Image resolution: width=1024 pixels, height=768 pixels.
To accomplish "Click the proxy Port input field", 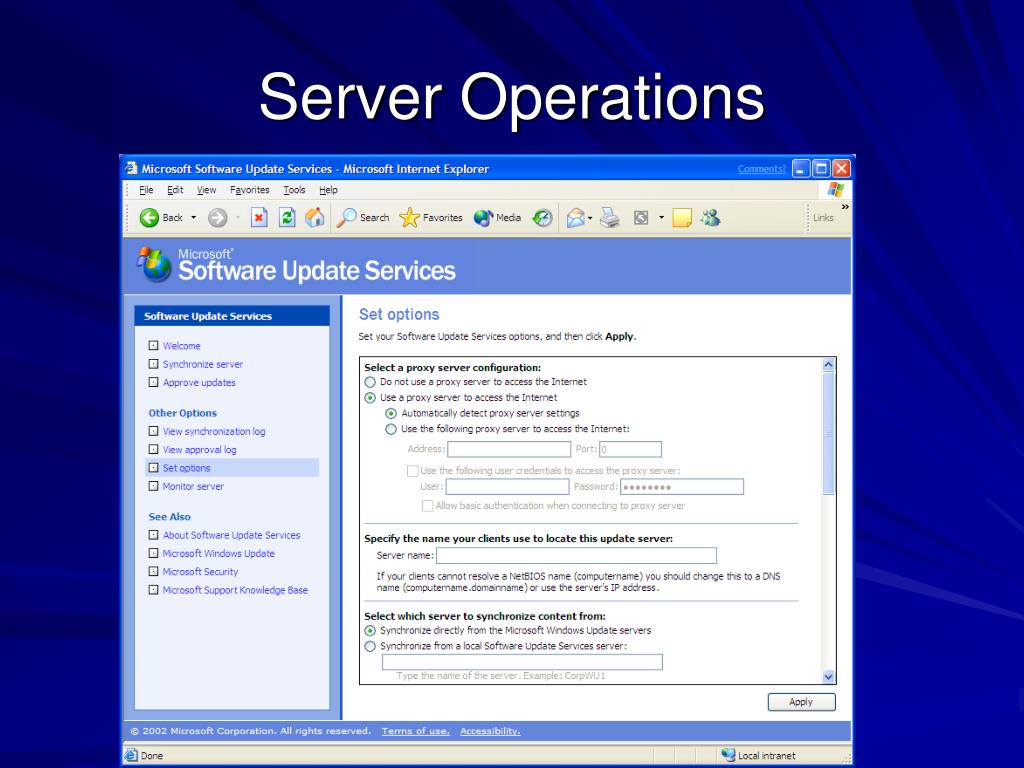I will point(630,449).
